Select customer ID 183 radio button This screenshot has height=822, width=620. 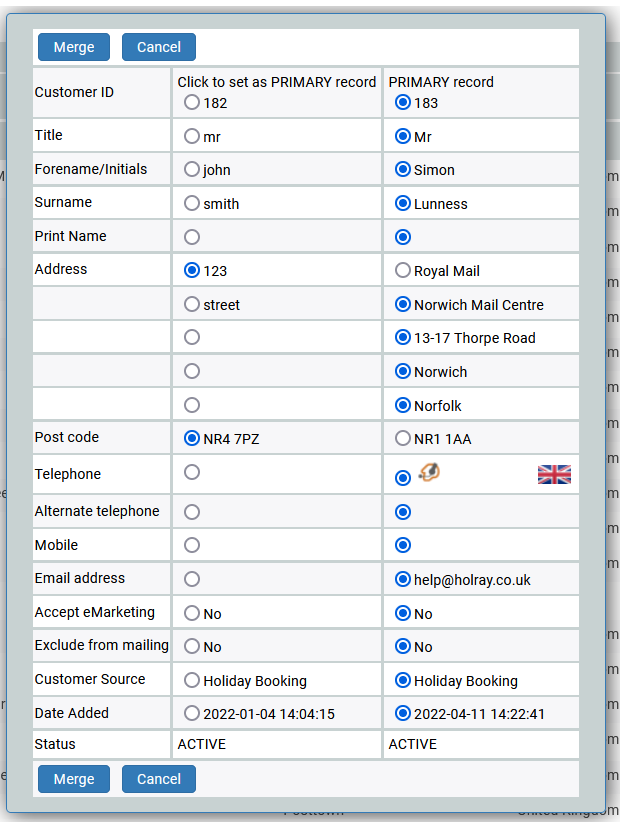[403, 102]
